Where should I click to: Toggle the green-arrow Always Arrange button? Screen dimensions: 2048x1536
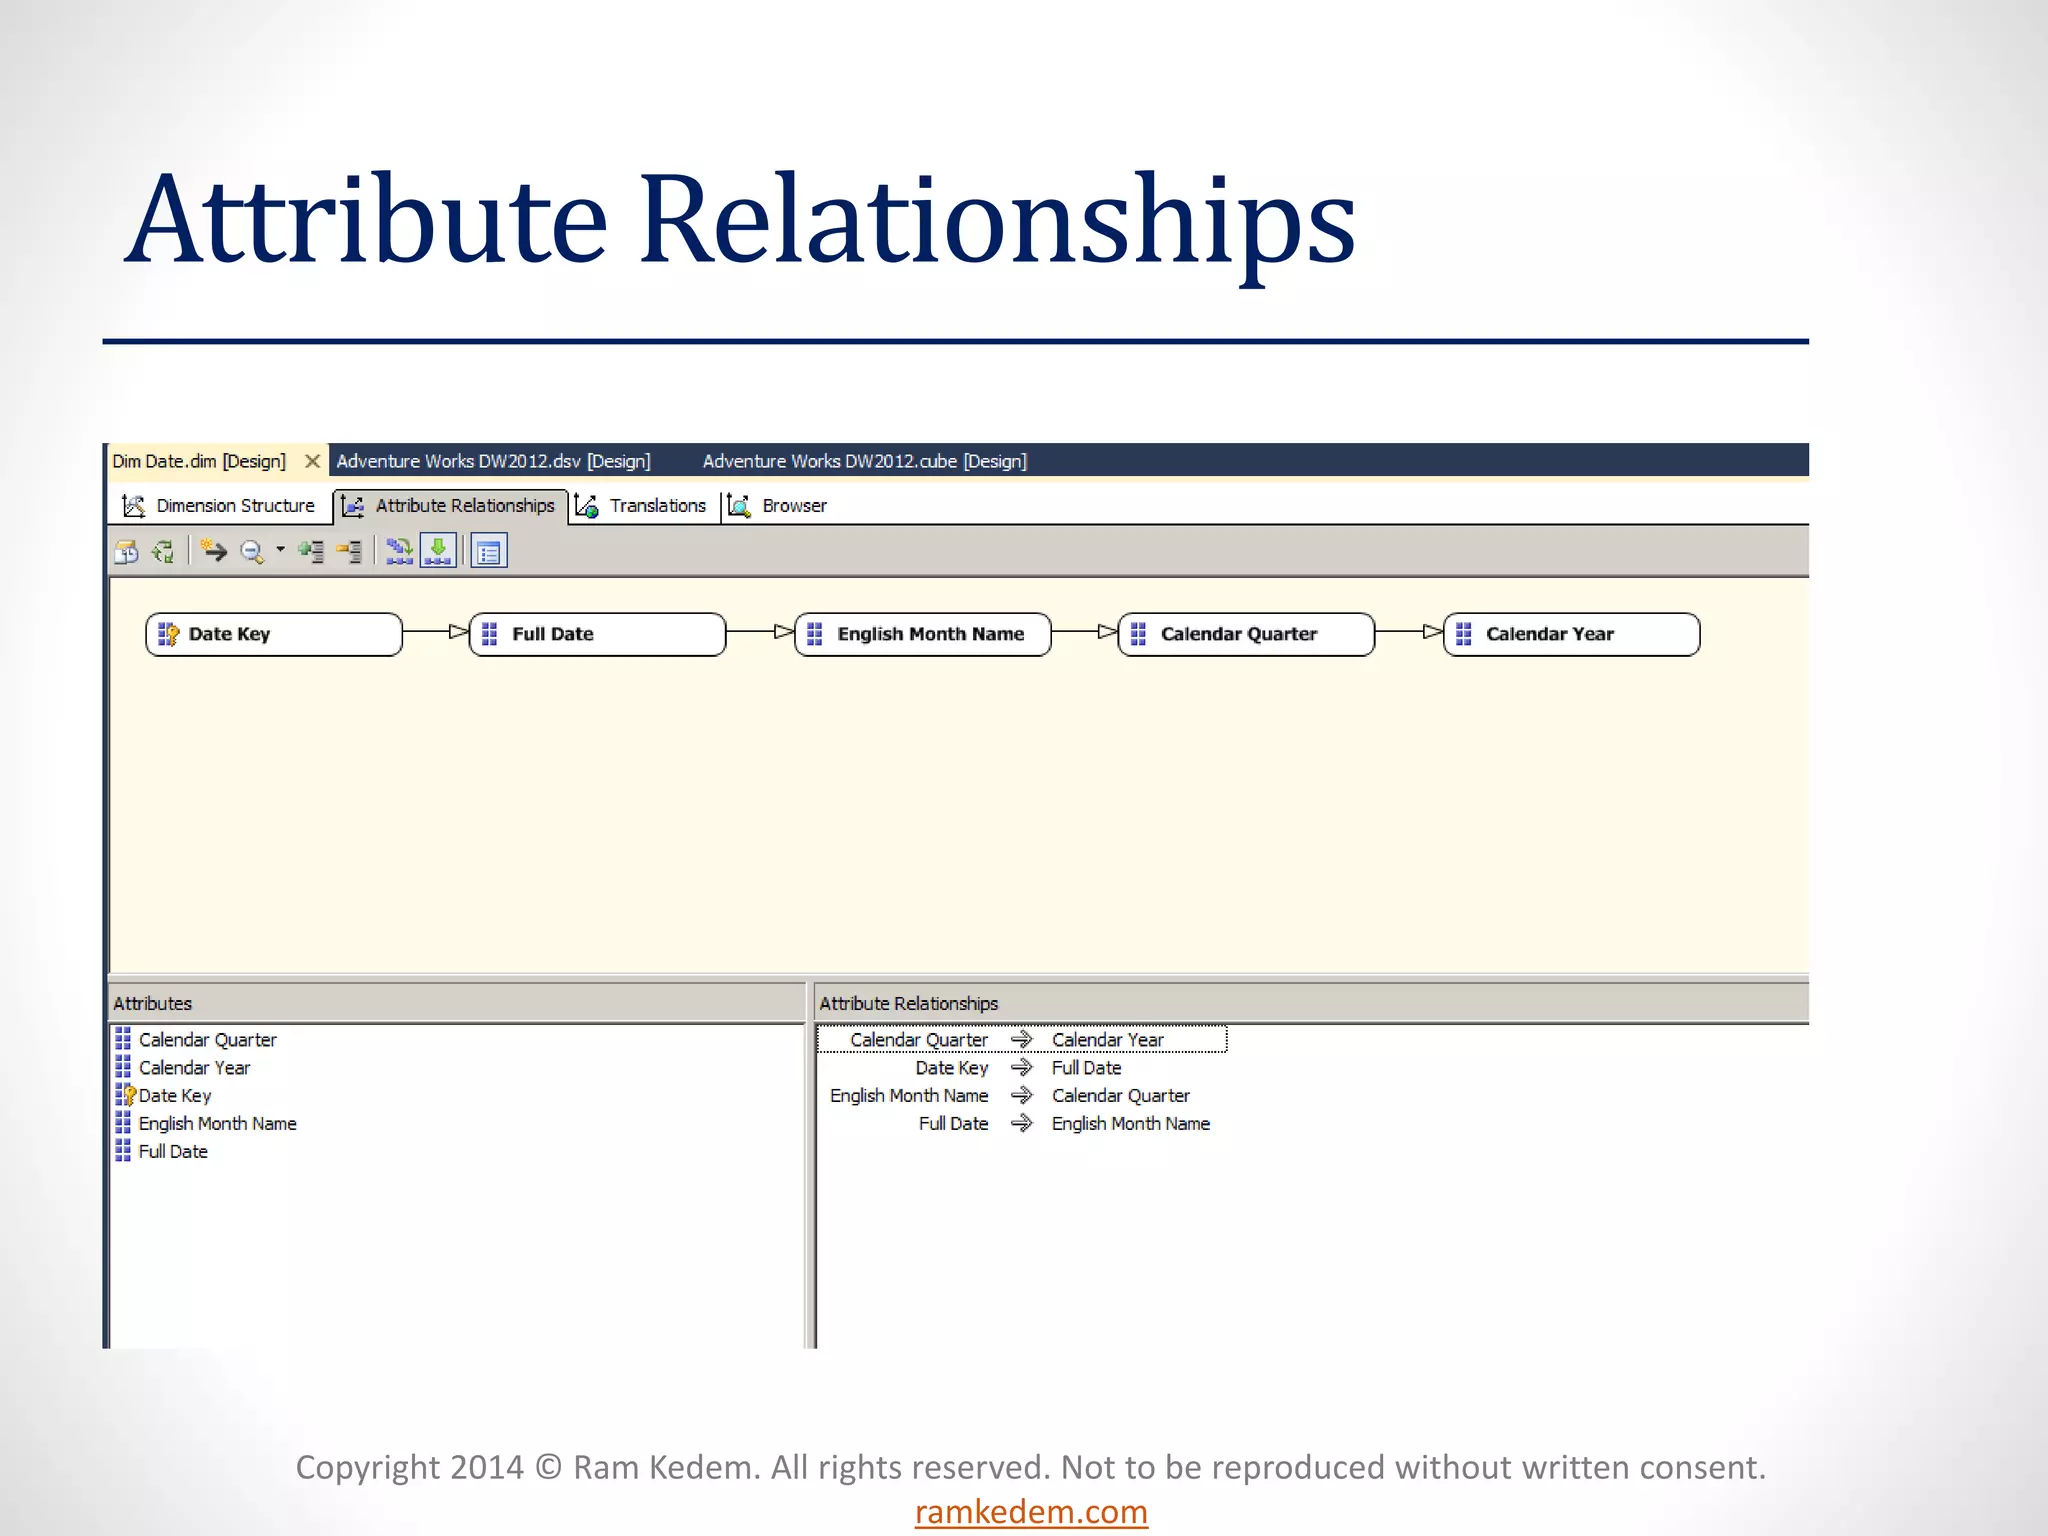[x=438, y=551]
